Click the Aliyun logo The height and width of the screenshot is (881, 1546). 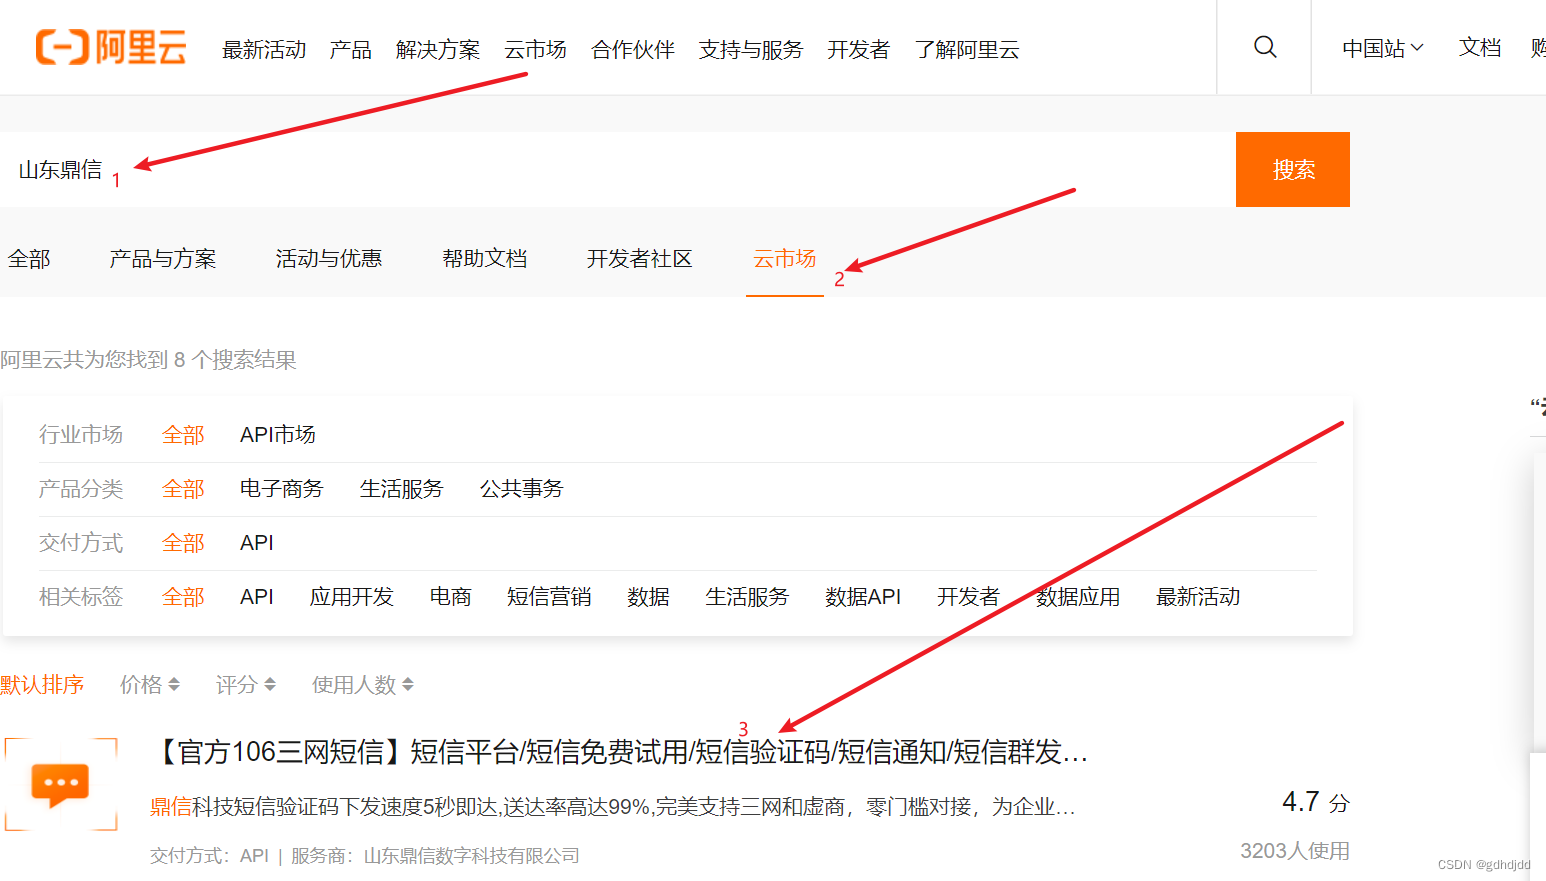click(111, 47)
